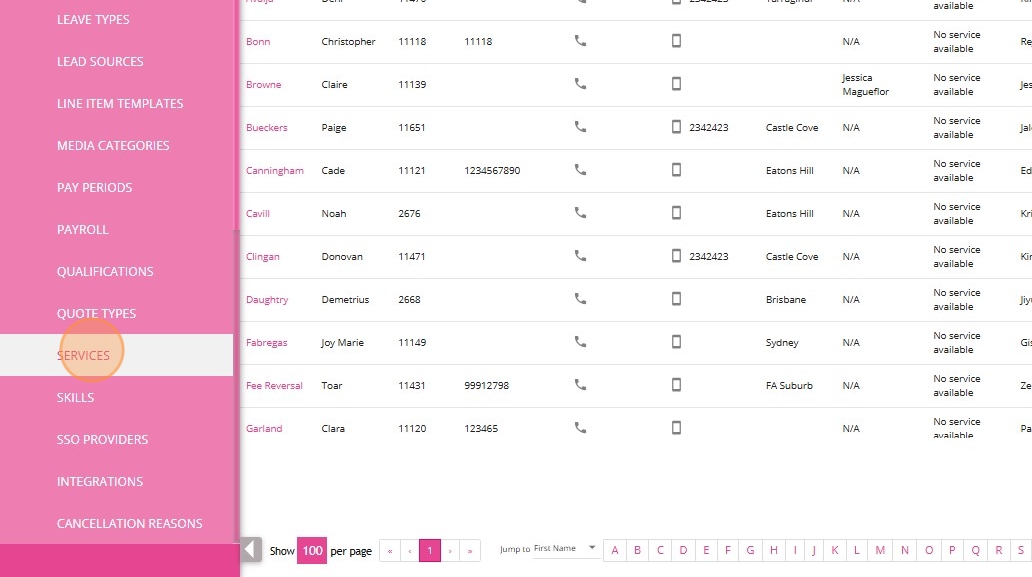The width and height of the screenshot is (1032, 577).
Task: Click the mobile icon in Bueckers row
Action: [676, 126]
